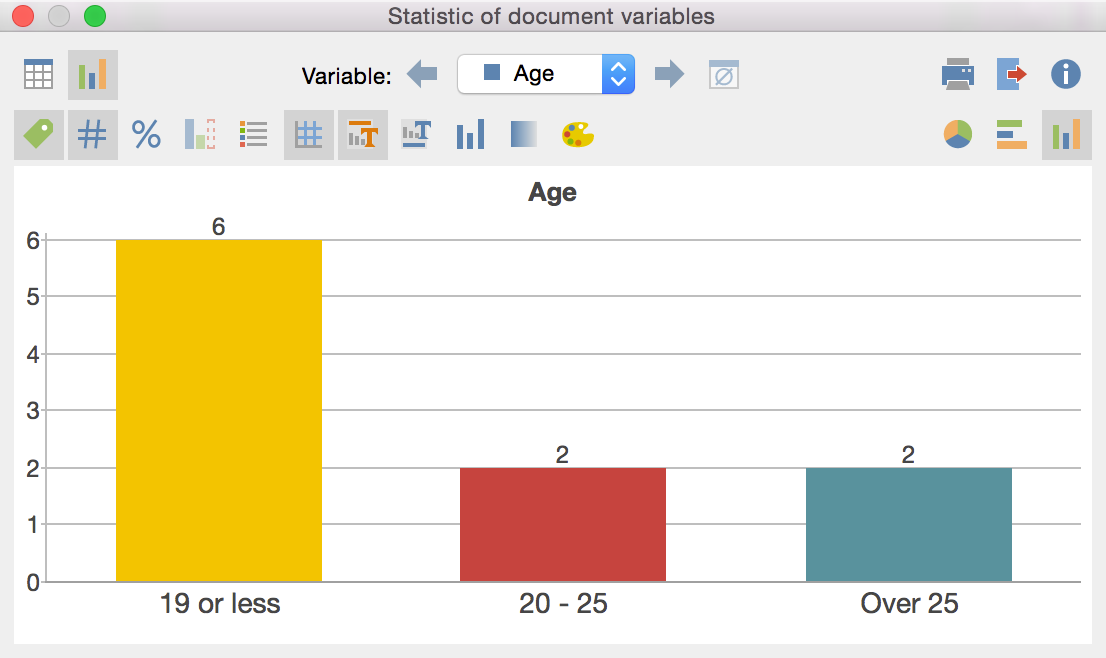The width and height of the screenshot is (1106, 658).
Task: Open the Age variable dropdown
Action: [546, 74]
